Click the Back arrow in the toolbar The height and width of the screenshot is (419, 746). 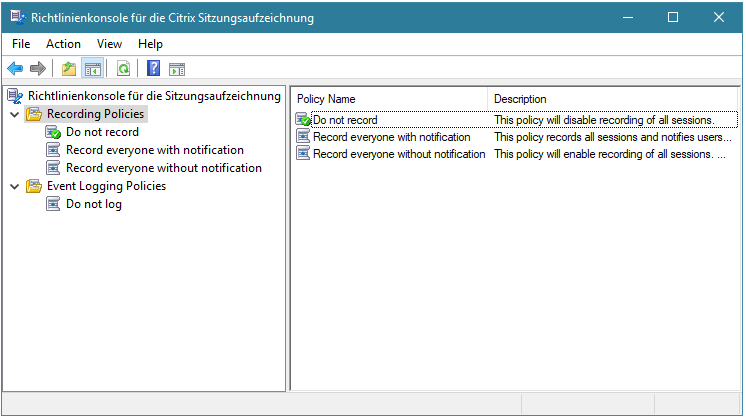point(15,69)
